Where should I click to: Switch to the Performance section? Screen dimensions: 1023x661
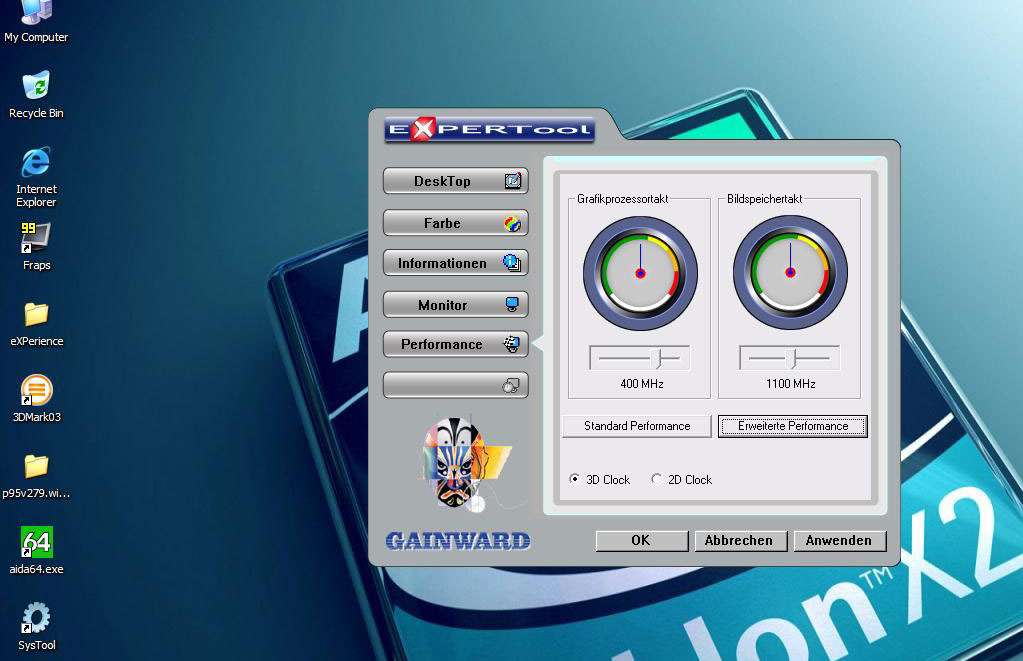455,344
